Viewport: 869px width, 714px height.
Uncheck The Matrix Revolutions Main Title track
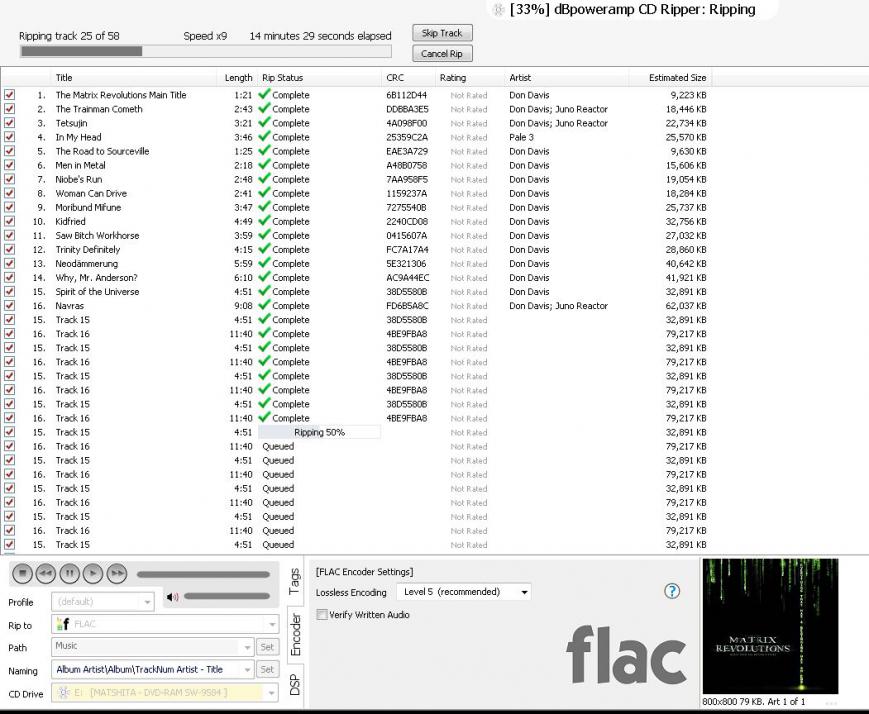(x=9, y=95)
